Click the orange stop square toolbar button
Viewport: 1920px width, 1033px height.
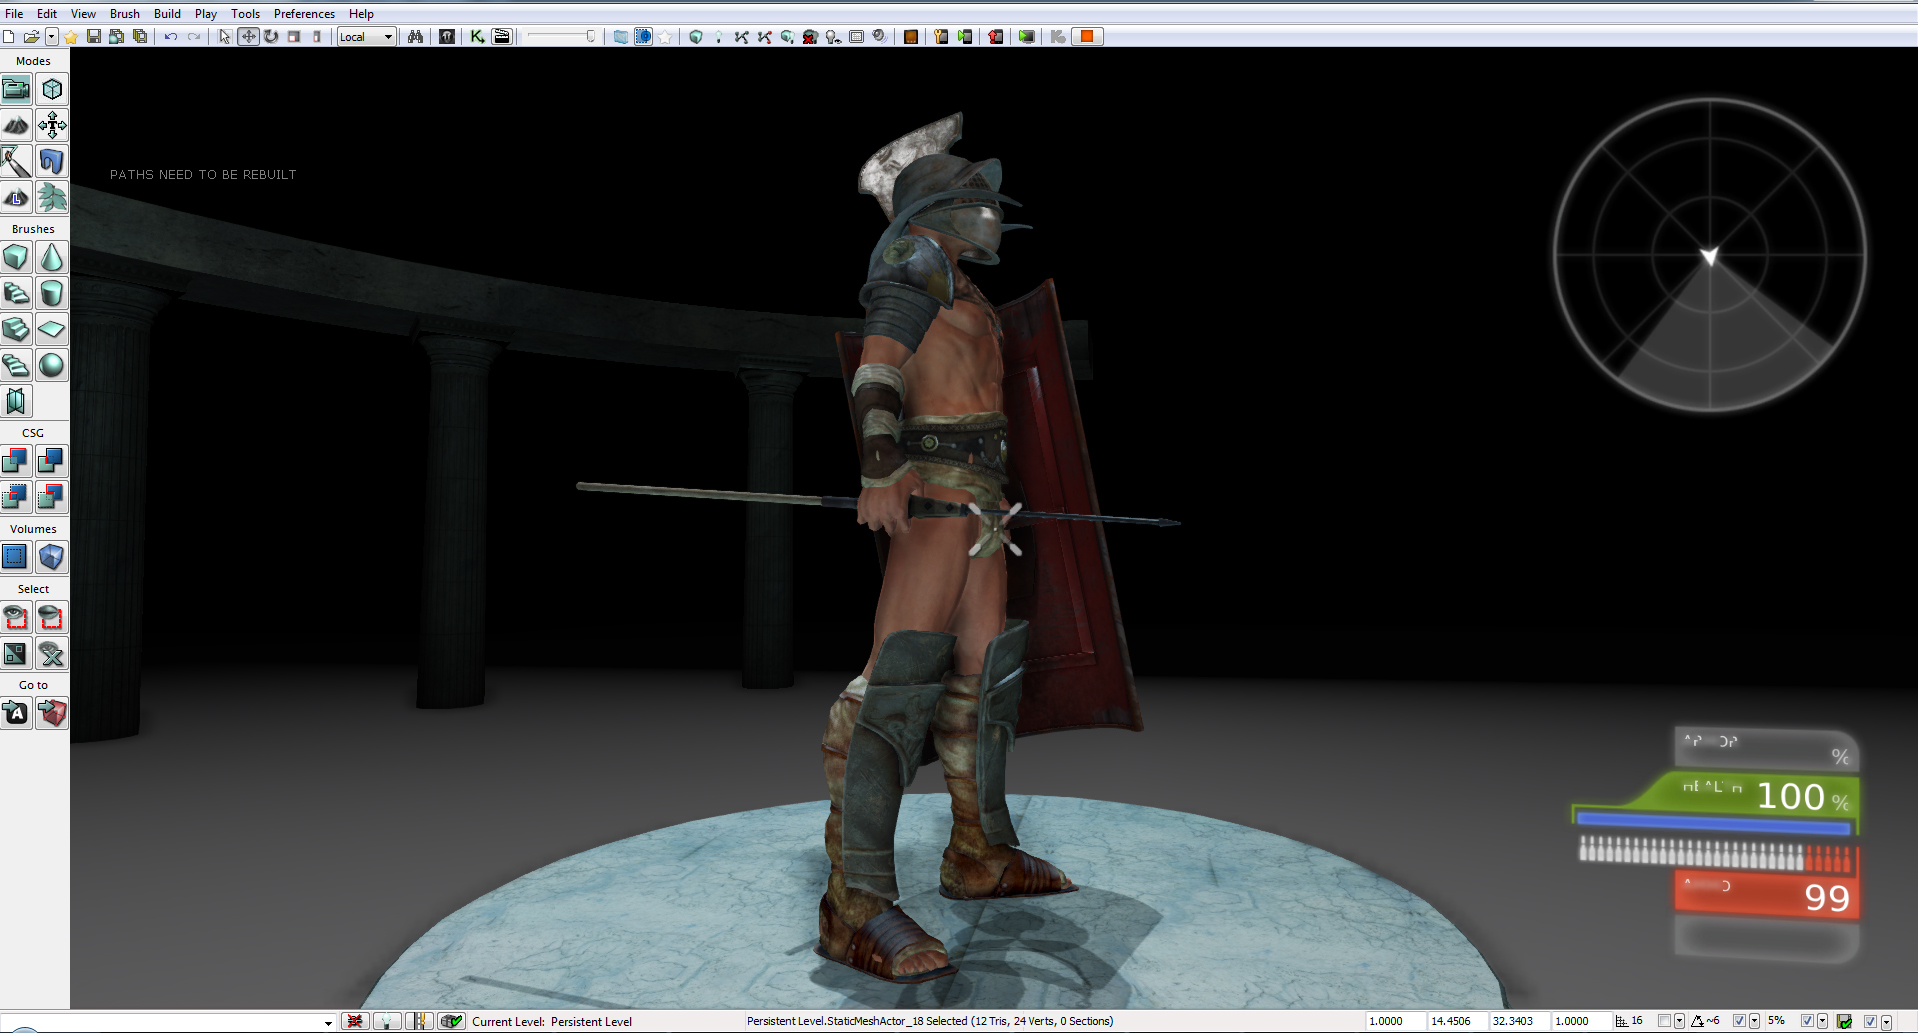(1087, 37)
